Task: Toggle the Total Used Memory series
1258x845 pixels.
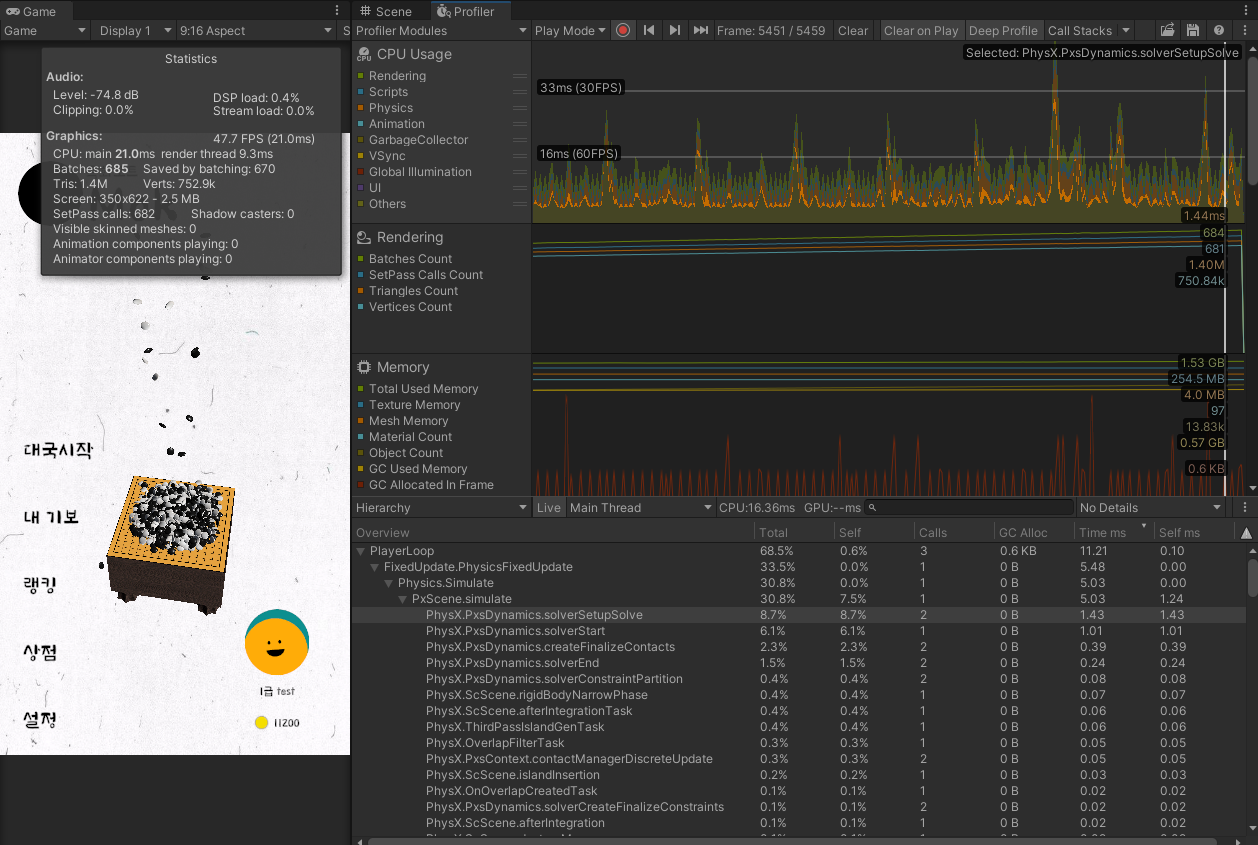Action: pyautogui.click(x=362, y=389)
